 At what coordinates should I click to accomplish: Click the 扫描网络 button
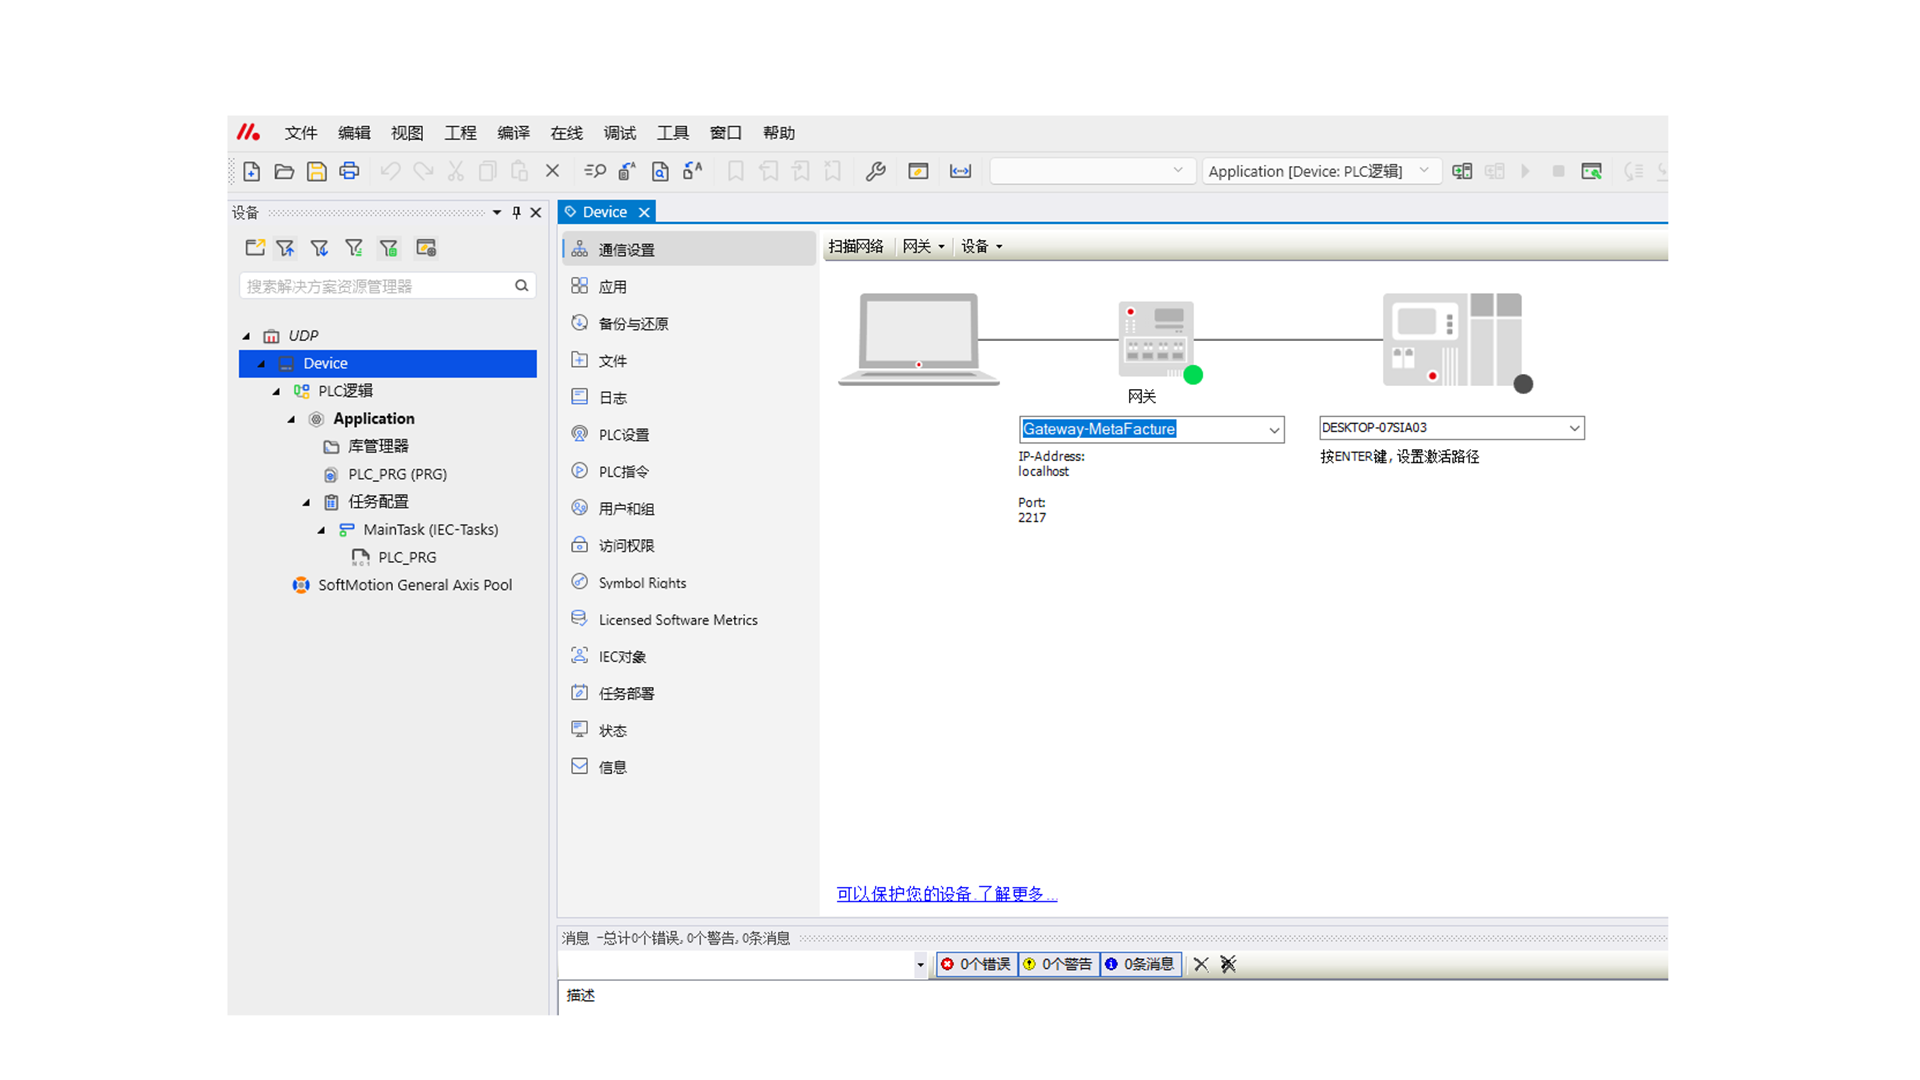[x=856, y=246]
